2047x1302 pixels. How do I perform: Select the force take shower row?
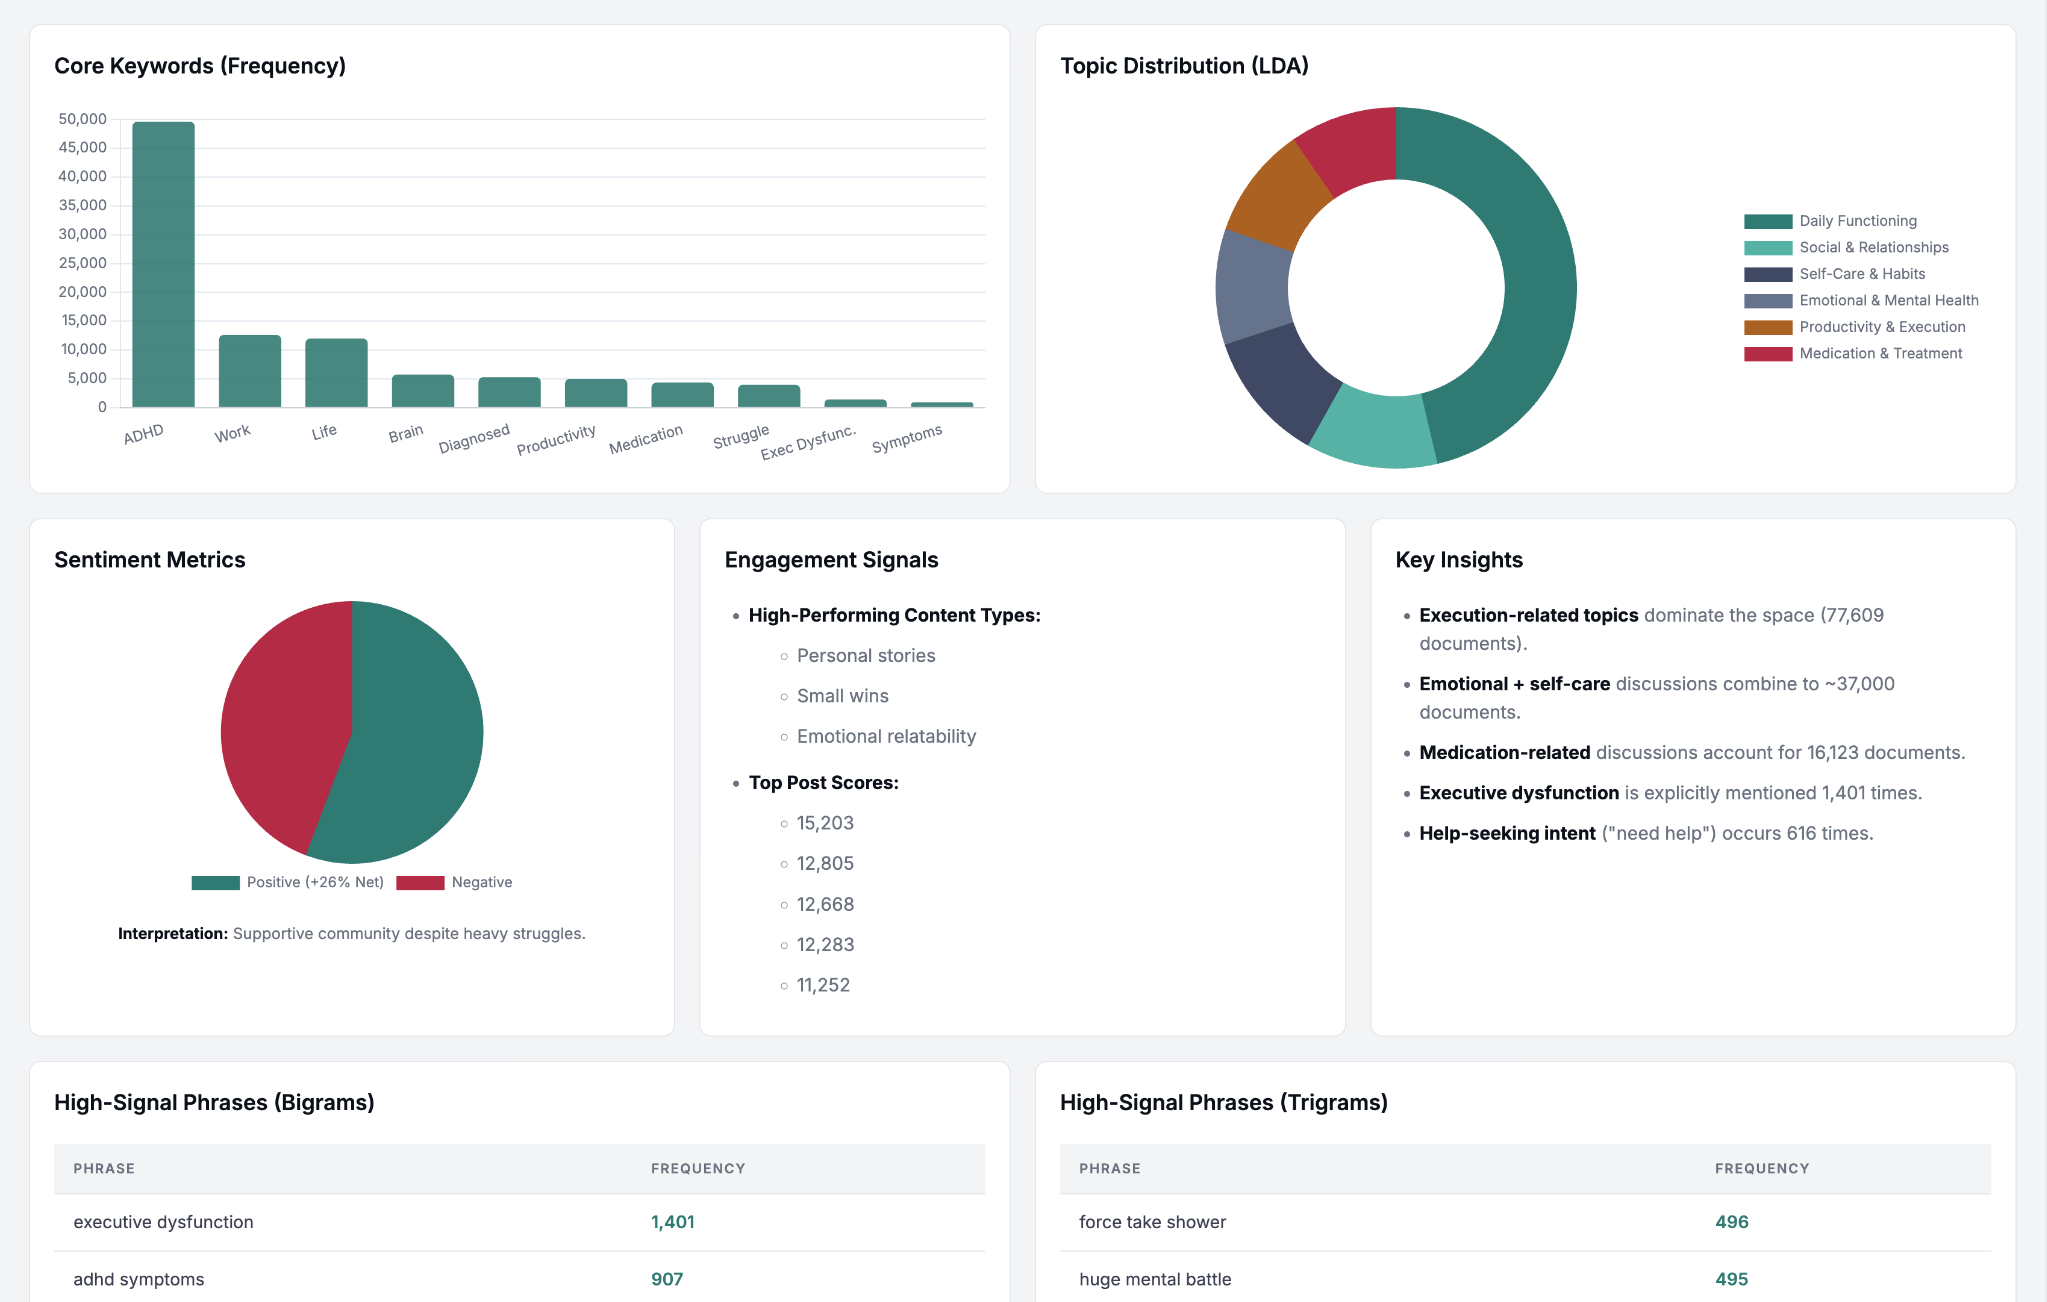[1525, 1222]
